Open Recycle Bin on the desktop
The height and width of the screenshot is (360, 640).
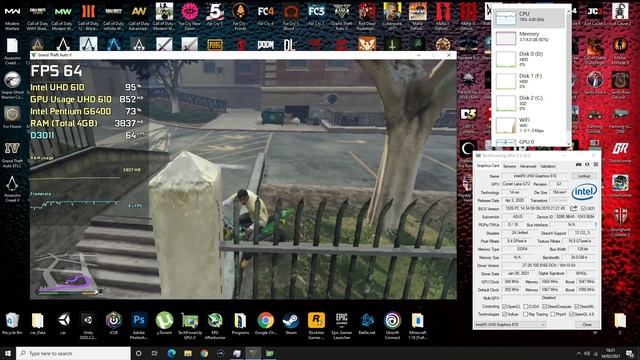click(12, 324)
